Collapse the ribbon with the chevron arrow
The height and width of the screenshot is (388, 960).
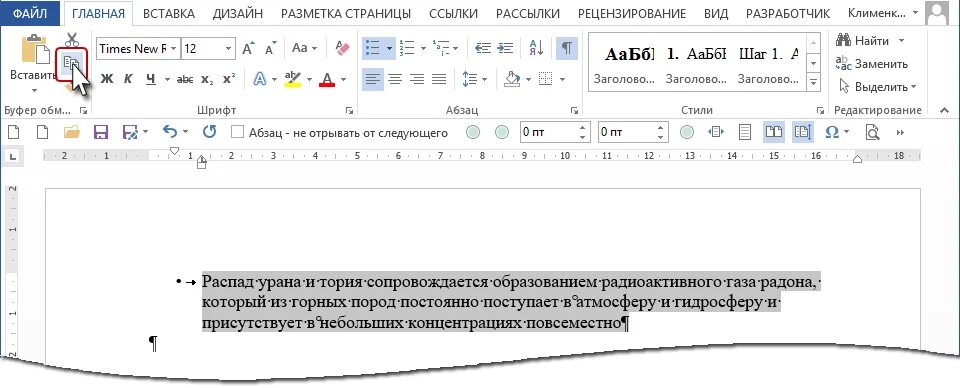(945, 111)
